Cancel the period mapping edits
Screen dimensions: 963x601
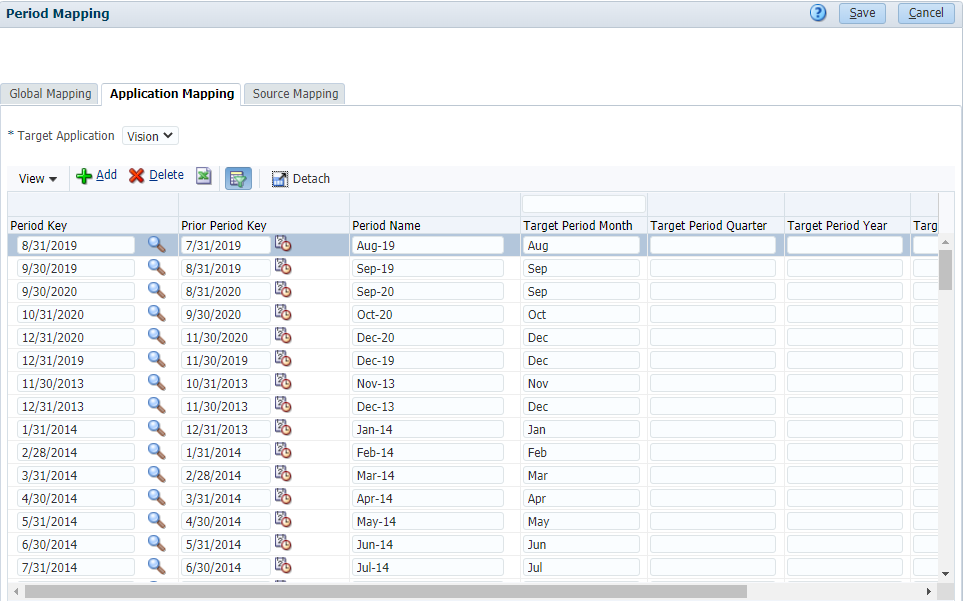925,13
